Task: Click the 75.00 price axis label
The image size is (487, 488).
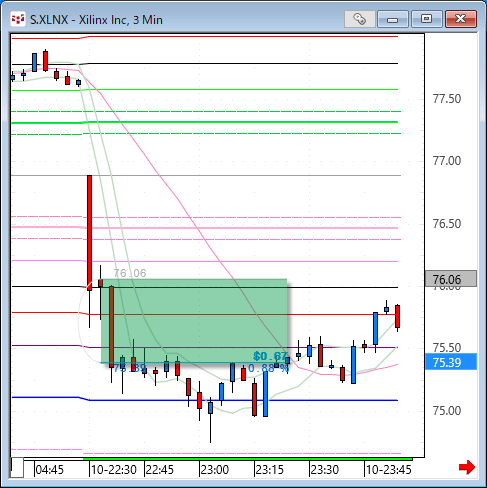Action: tap(447, 410)
